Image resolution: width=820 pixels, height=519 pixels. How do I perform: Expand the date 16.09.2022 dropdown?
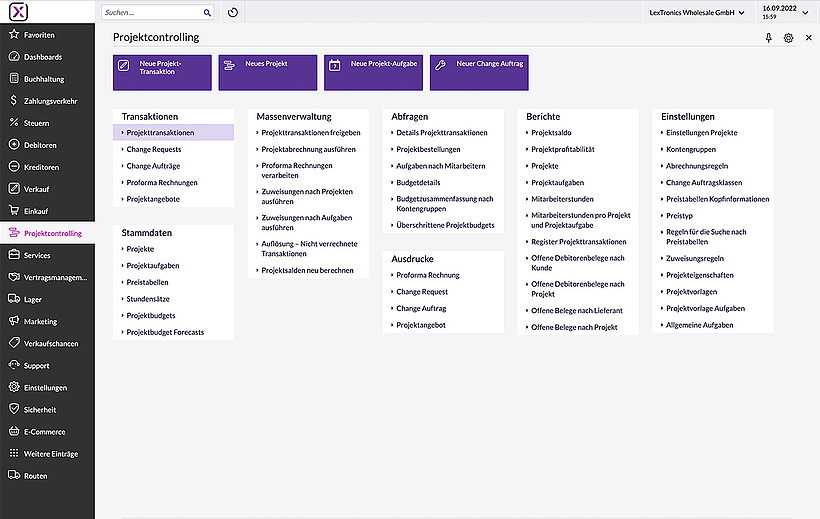tap(785, 12)
